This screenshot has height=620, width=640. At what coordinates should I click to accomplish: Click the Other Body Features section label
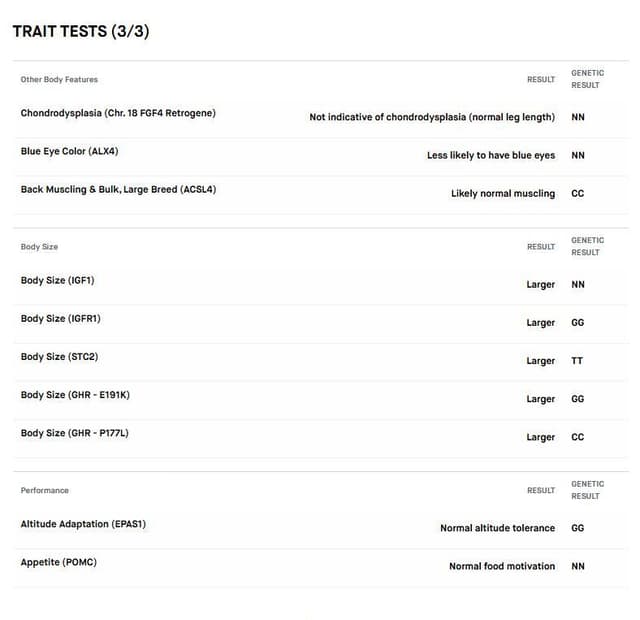[x=59, y=80]
